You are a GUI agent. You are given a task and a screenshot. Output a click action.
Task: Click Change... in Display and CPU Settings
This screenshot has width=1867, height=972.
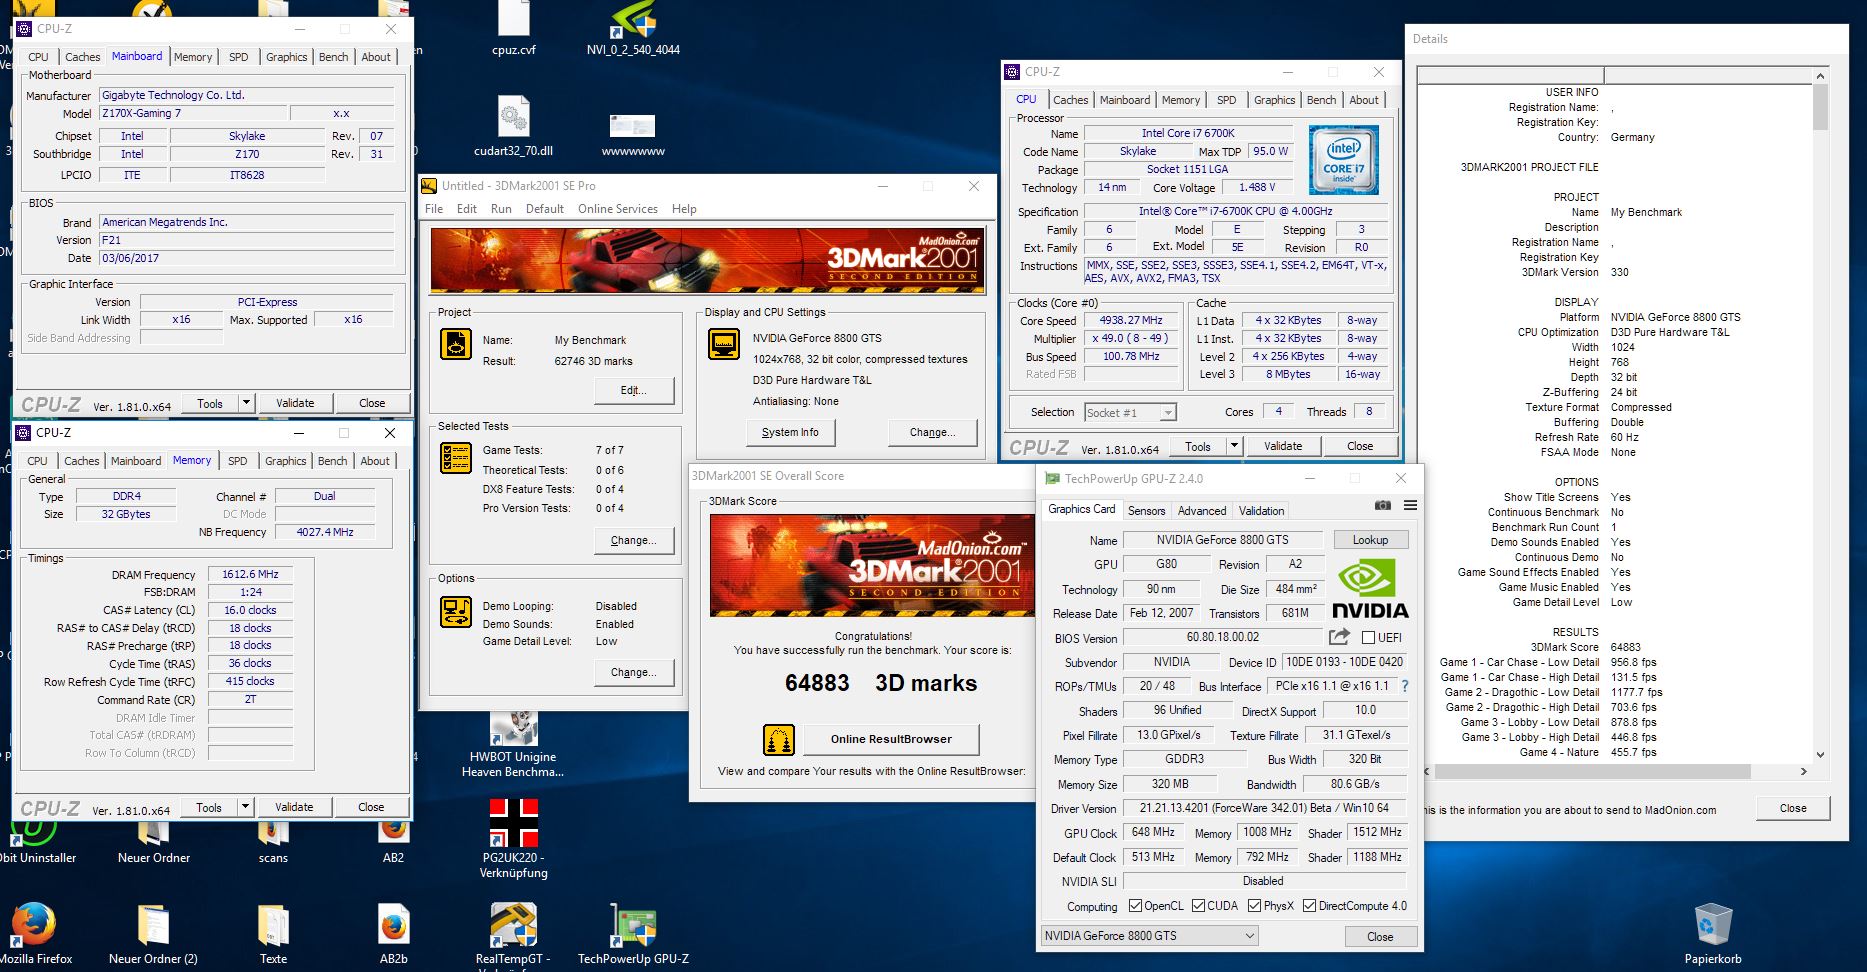tap(932, 432)
